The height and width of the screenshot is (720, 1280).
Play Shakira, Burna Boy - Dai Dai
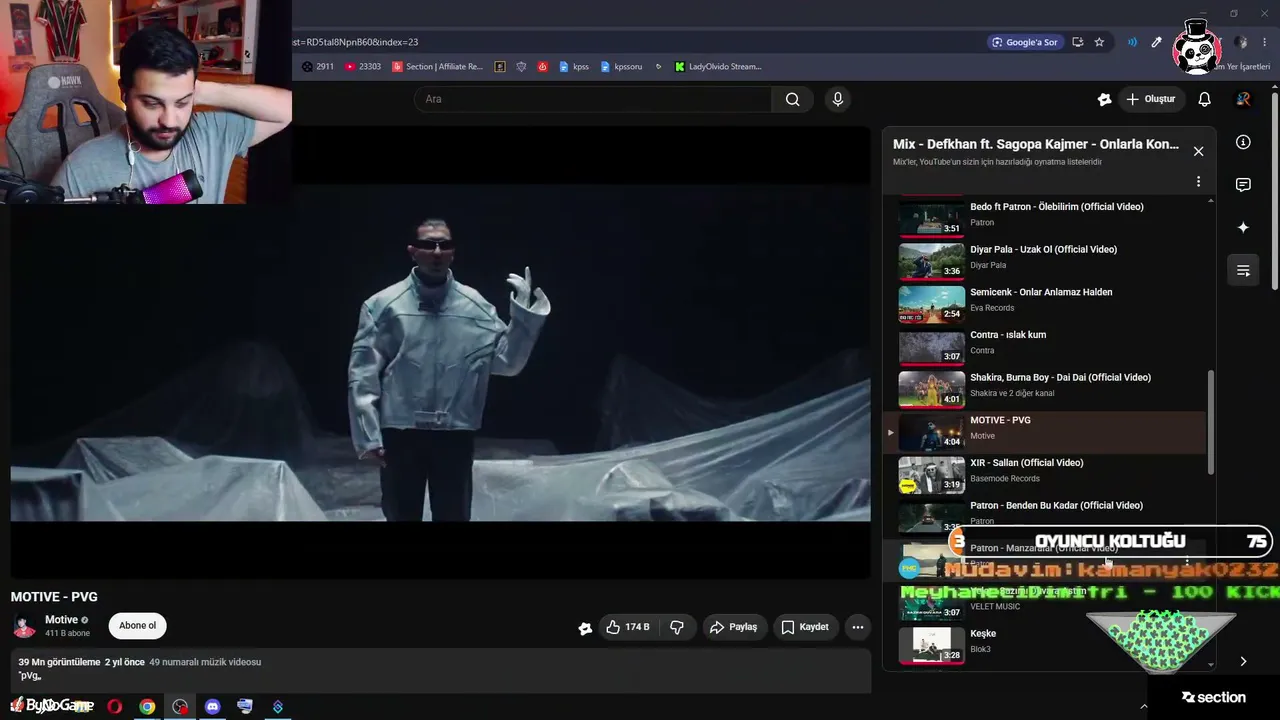coord(1046,389)
